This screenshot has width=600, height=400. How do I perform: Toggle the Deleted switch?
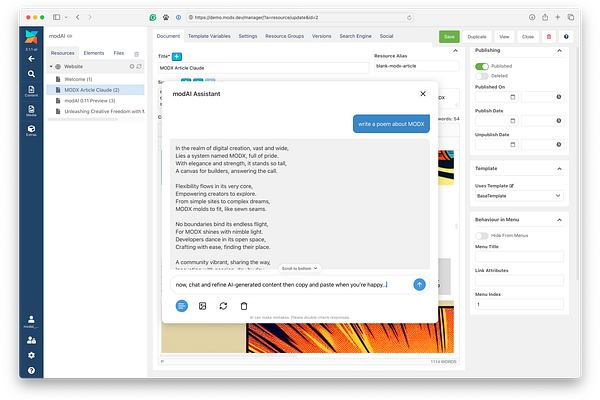pos(482,76)
